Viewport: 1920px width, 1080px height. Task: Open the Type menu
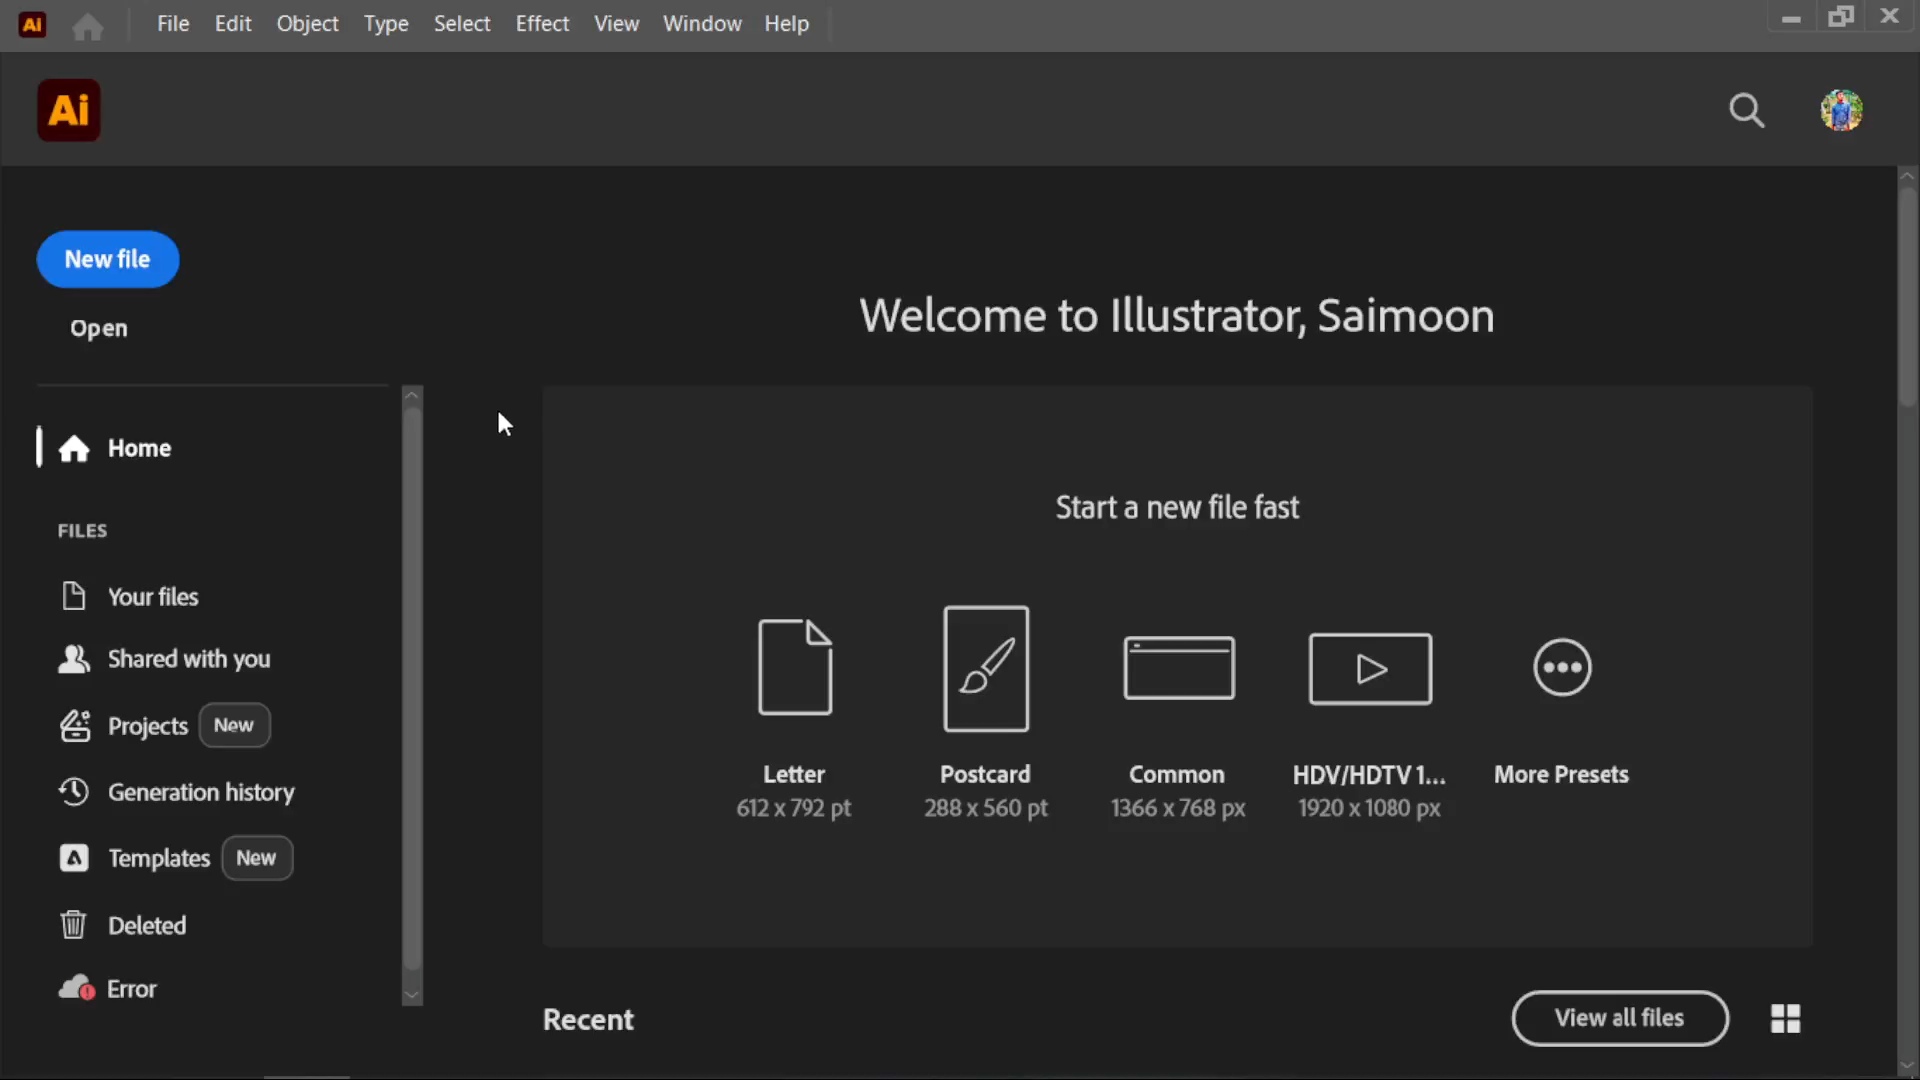pyautogui.click(x=386, y=24)
